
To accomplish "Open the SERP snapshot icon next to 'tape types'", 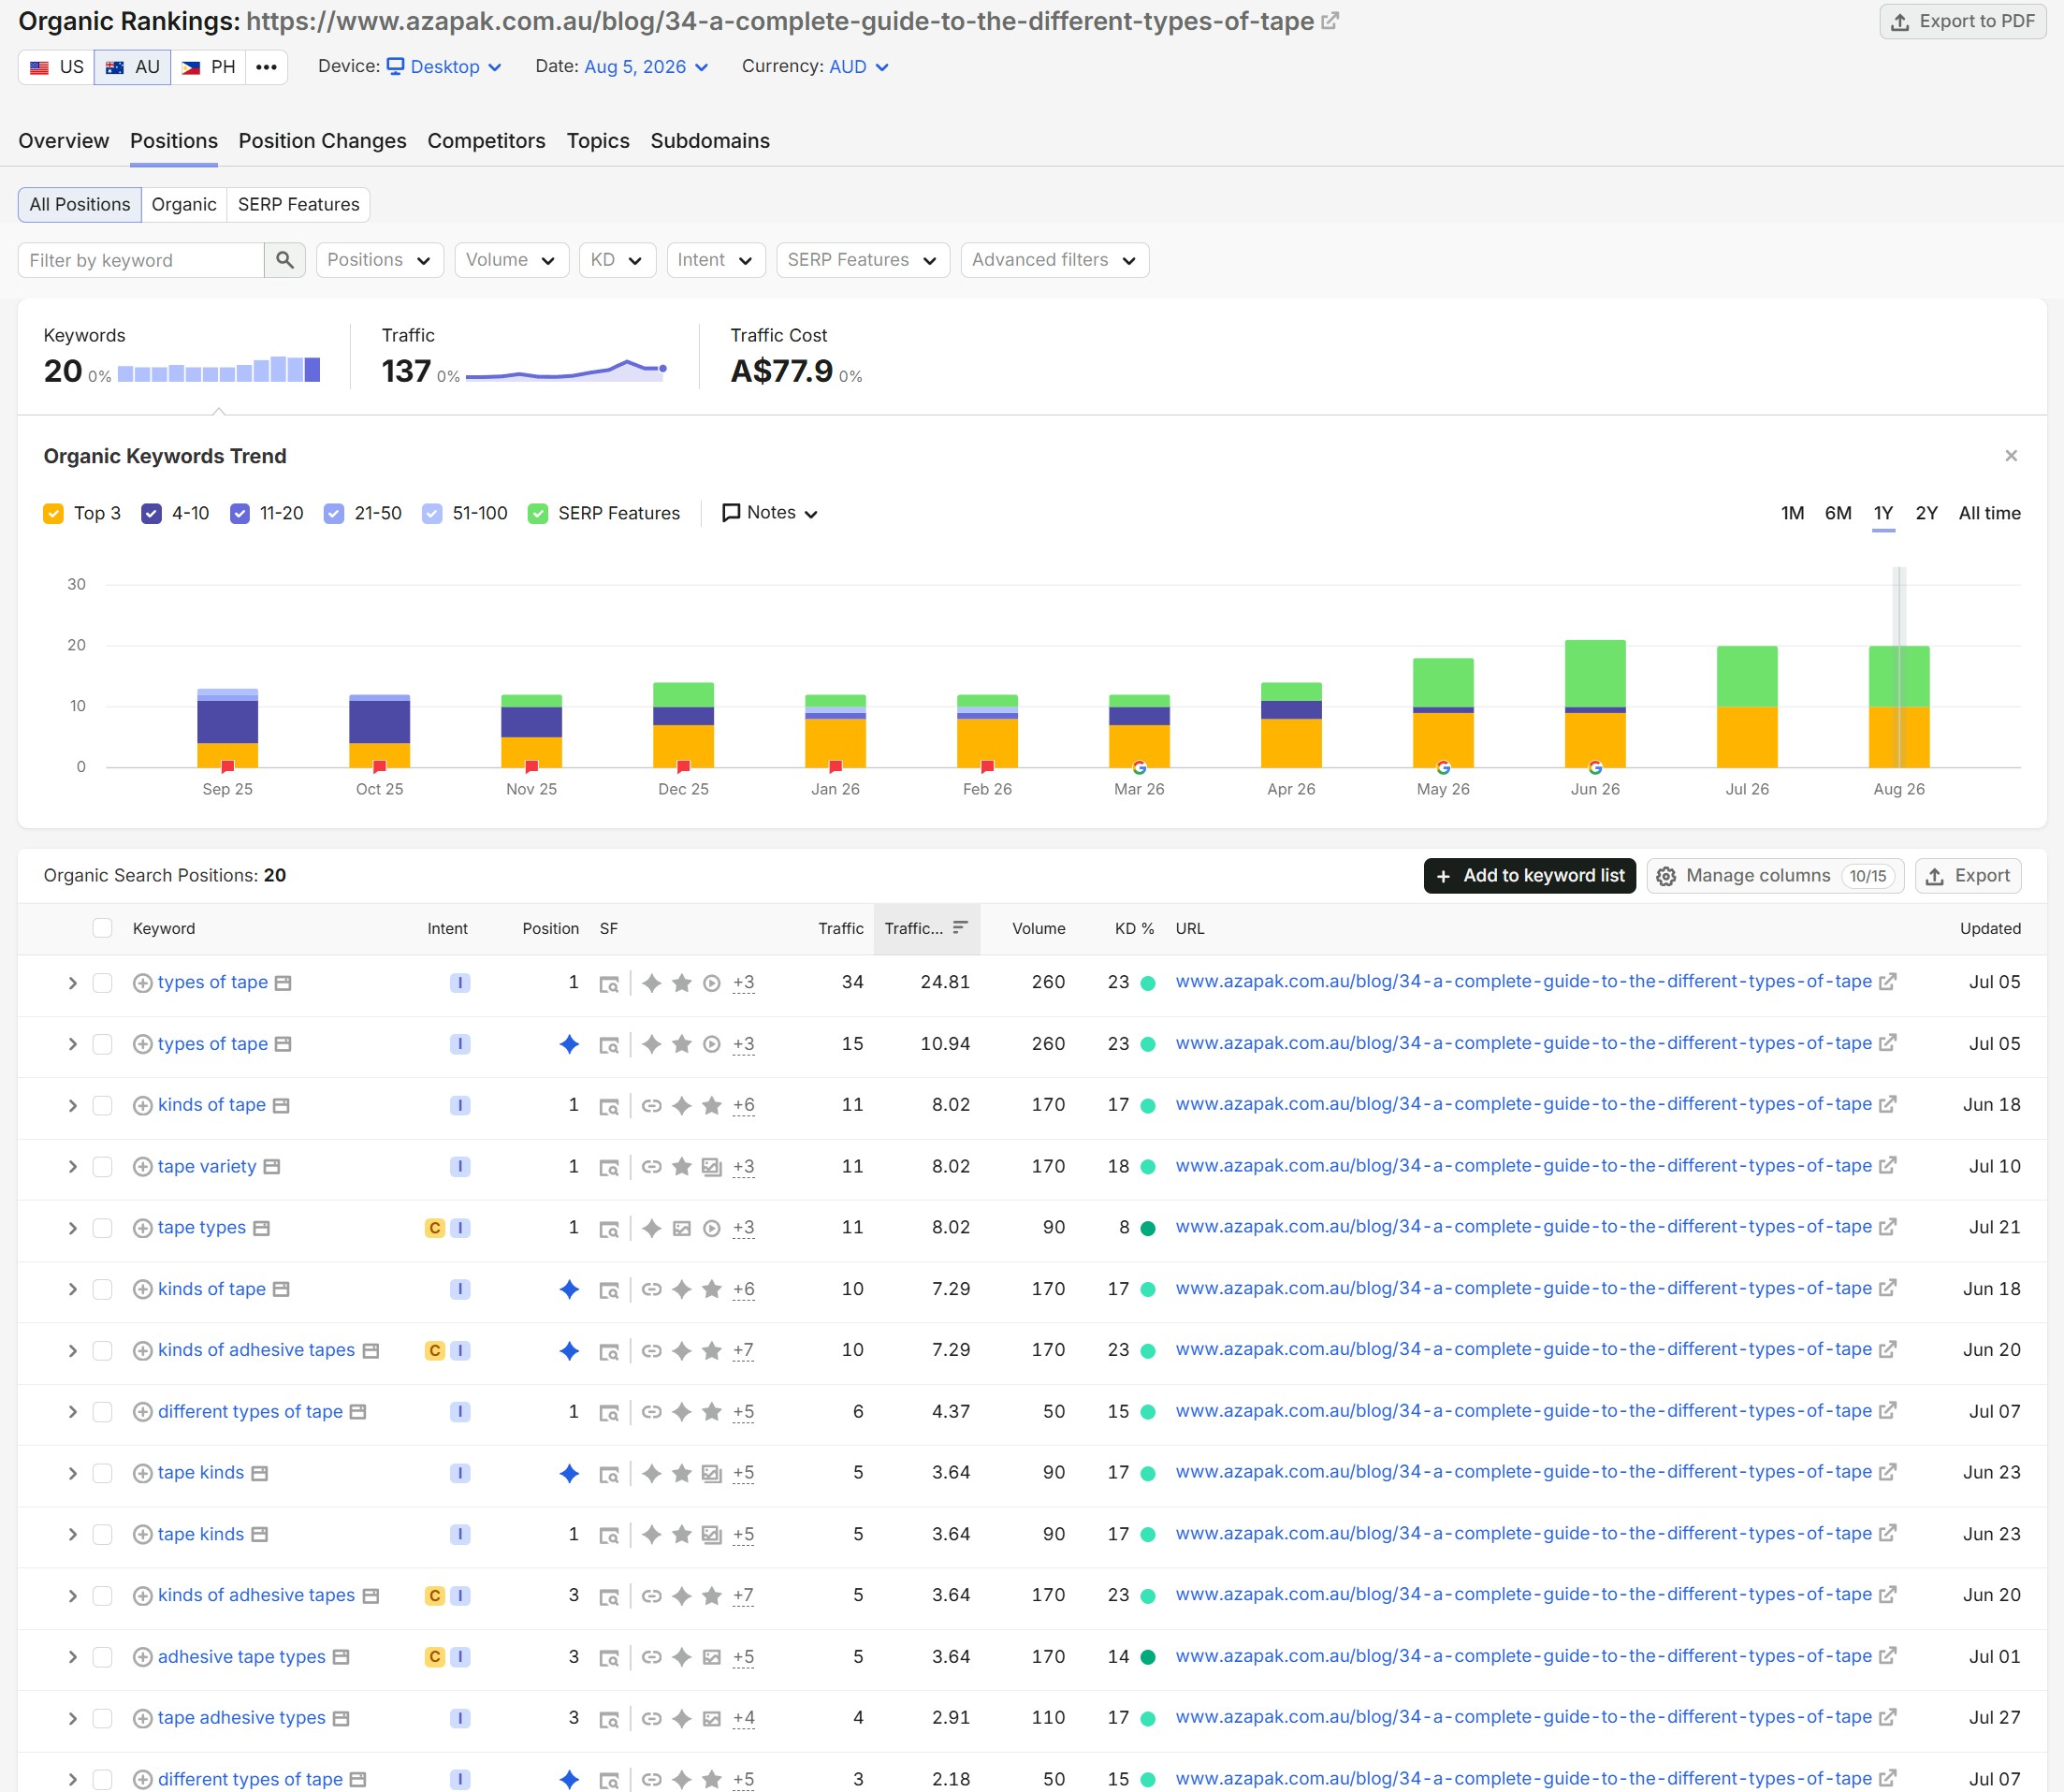I will tap(261, 1228).
